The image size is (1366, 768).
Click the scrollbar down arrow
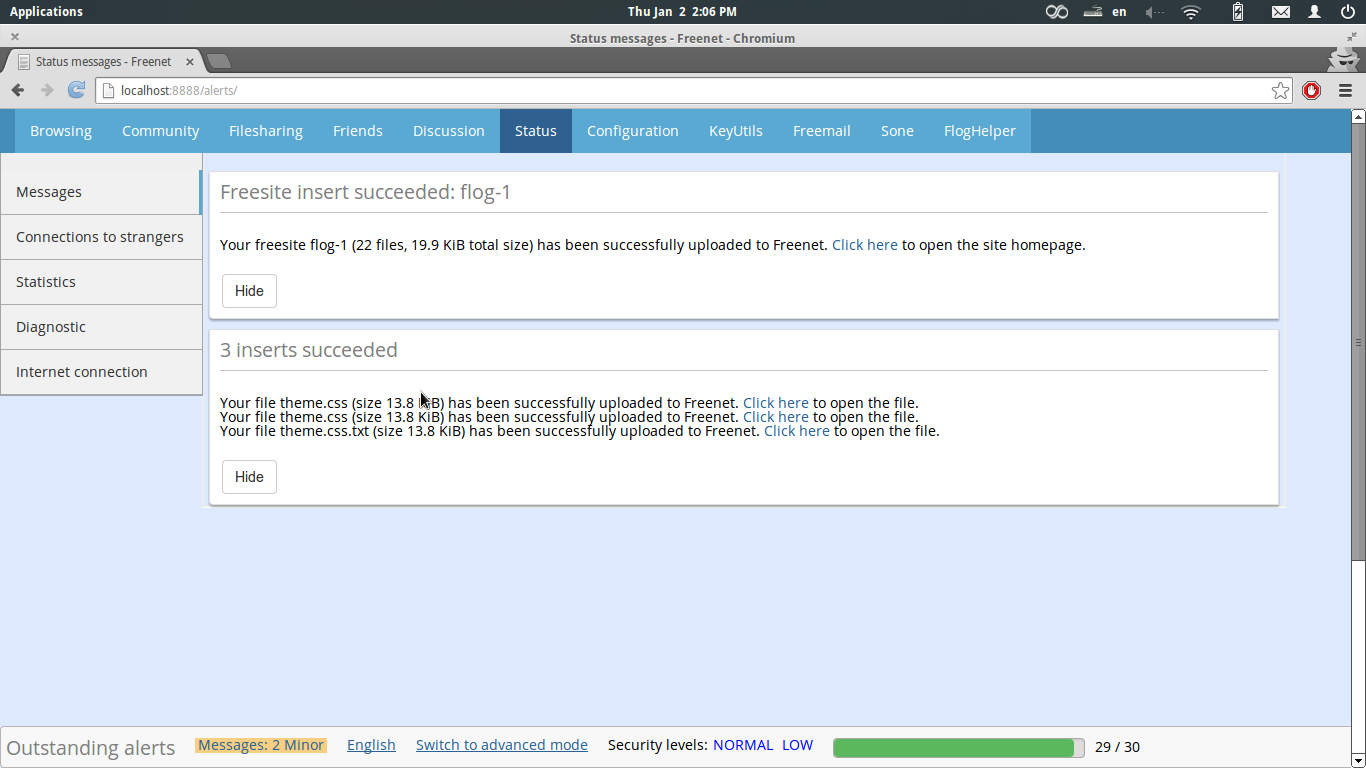point(1358,761)
